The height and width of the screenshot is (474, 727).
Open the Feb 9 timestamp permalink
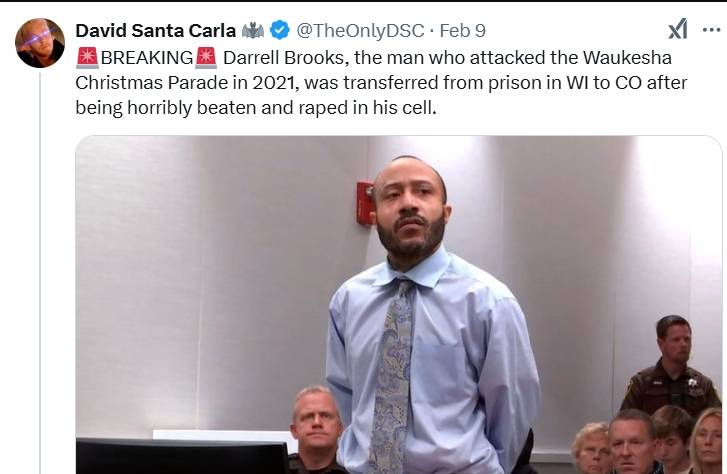coord(462,31)
